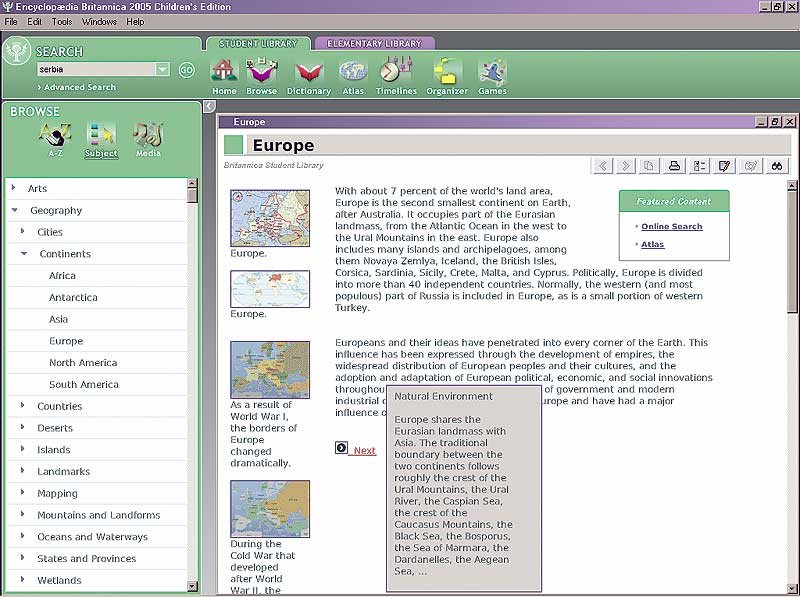Open the Windows menu
This screenshot has width=800, height=597.
tap(99, 21)
